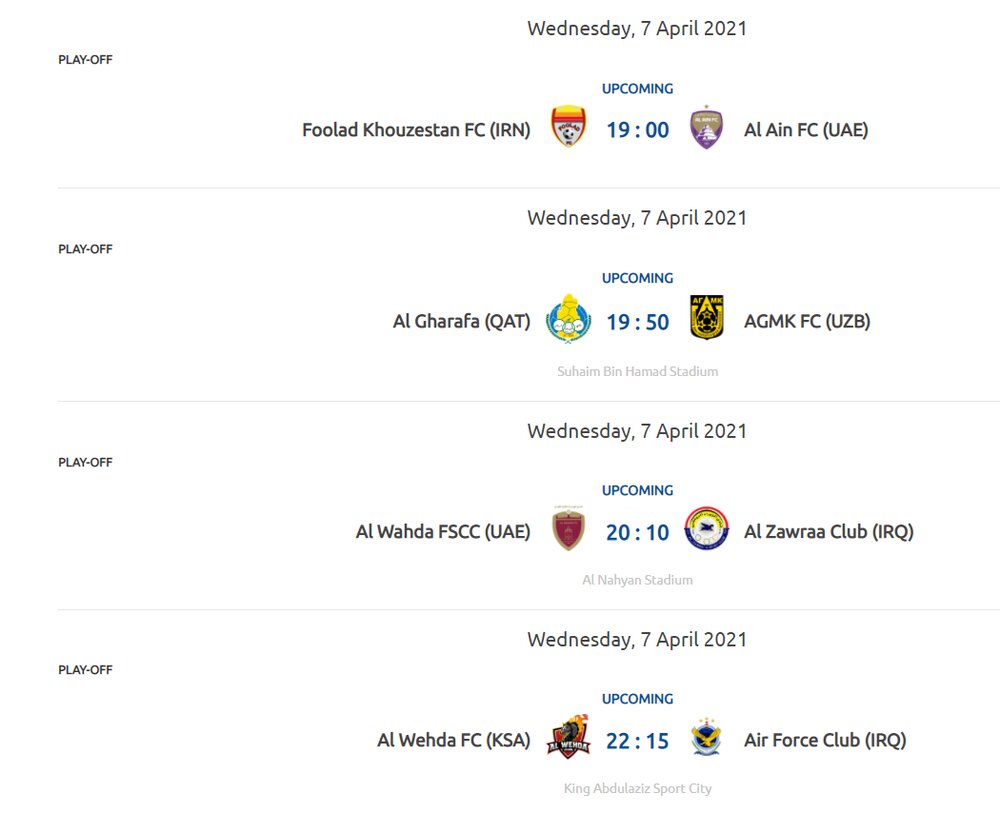
Task: Click the Air Force Club crest
Action: point(707,739)
